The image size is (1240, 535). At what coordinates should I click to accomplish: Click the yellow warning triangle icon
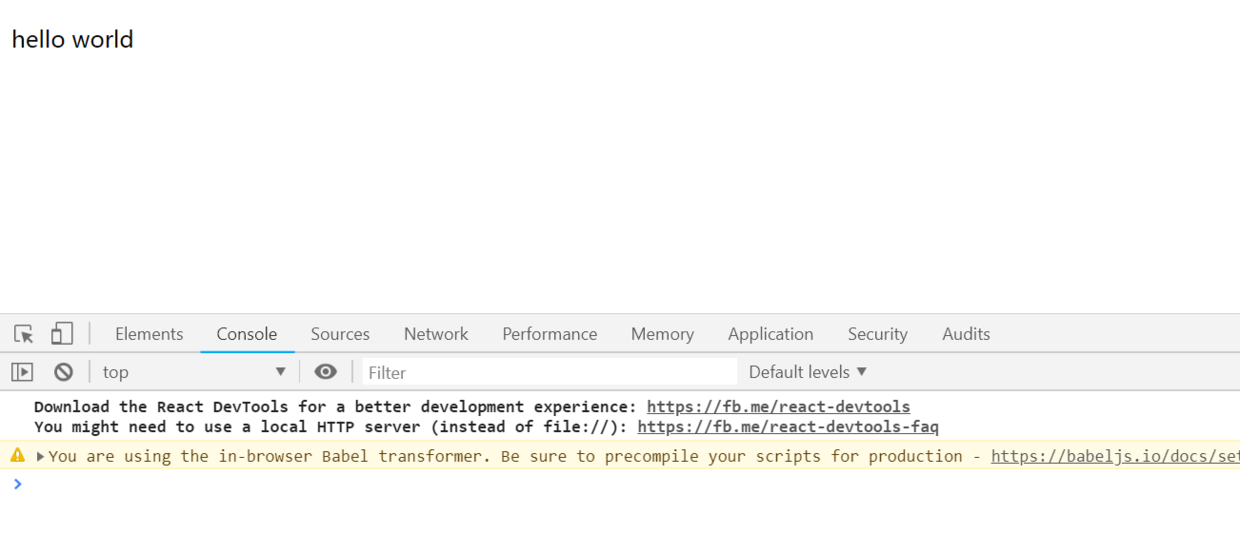click(17, 456)
